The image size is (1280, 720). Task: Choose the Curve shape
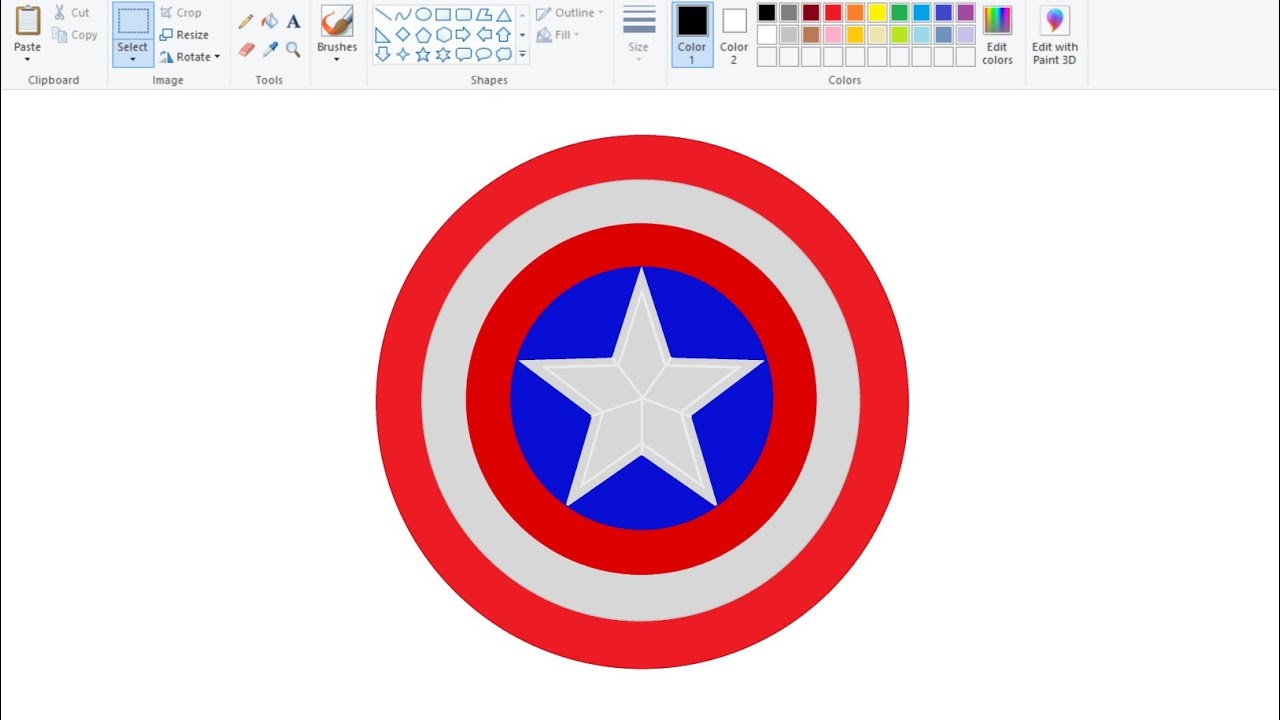point(403,14)
